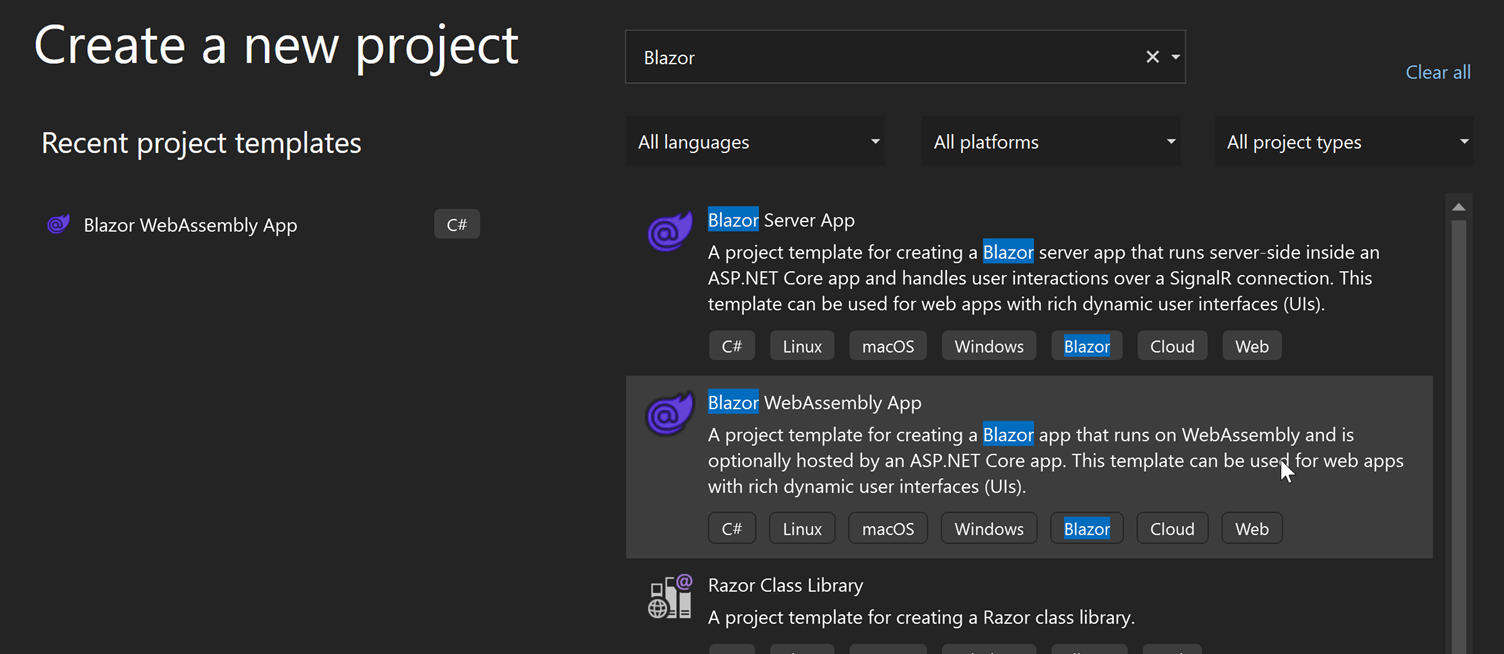Open the All platforms dropdown

pyautogui.click(x=1050, y=141)
